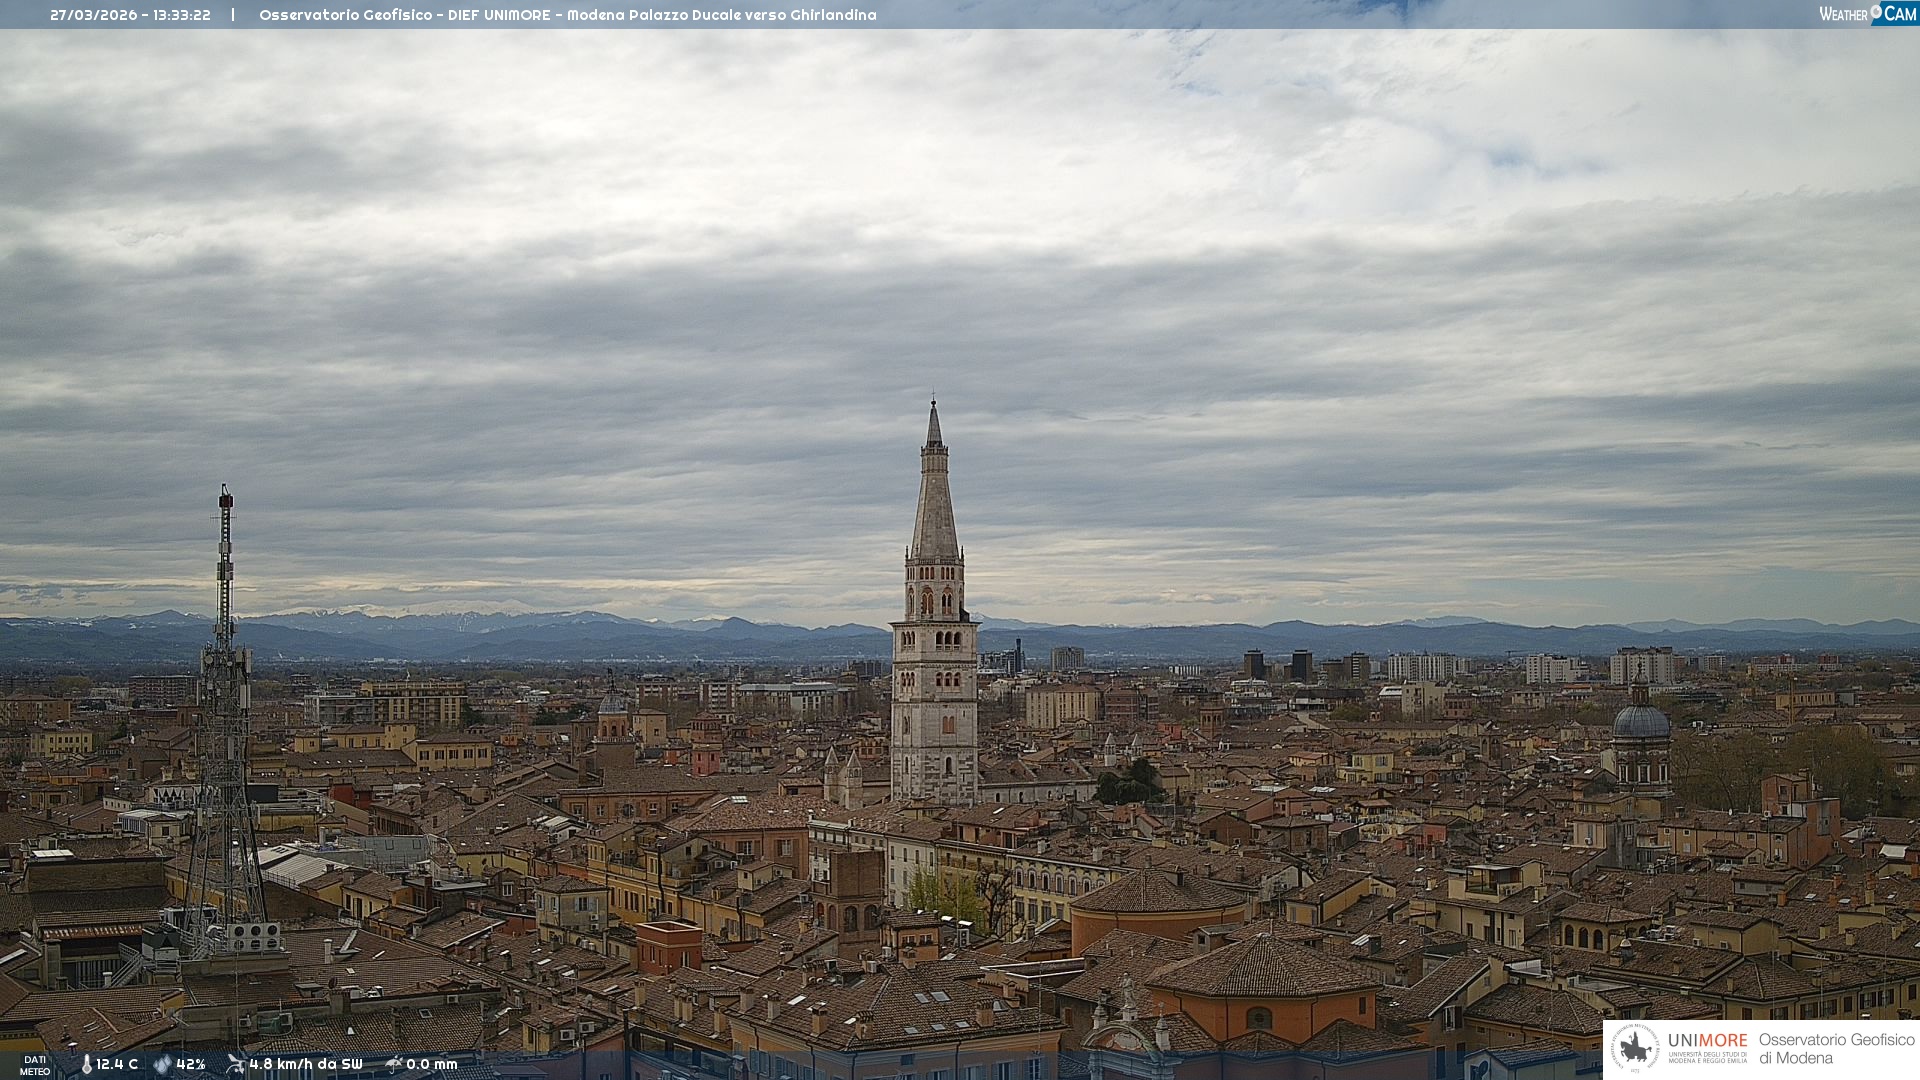
Task: Select the 42% humidity reading
Action: (x=190, y=1064)
